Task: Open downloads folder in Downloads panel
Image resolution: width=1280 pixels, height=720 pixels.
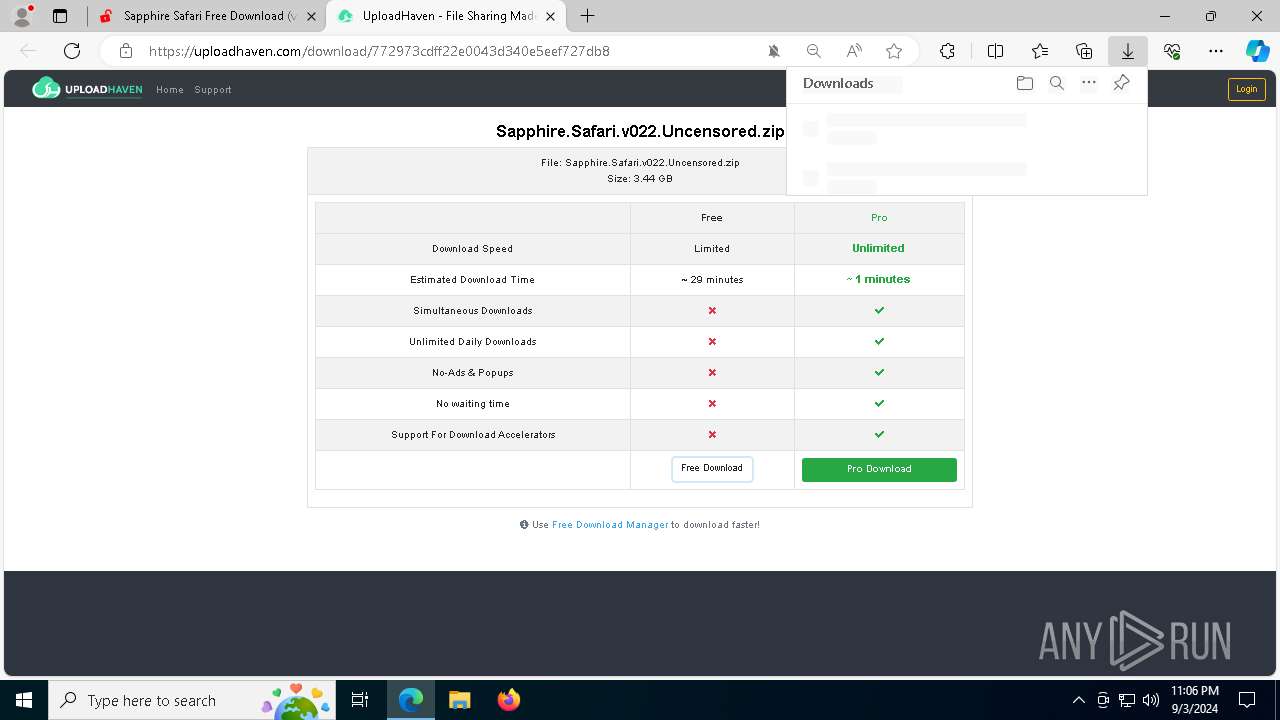Action: (x=1025, y=83)
